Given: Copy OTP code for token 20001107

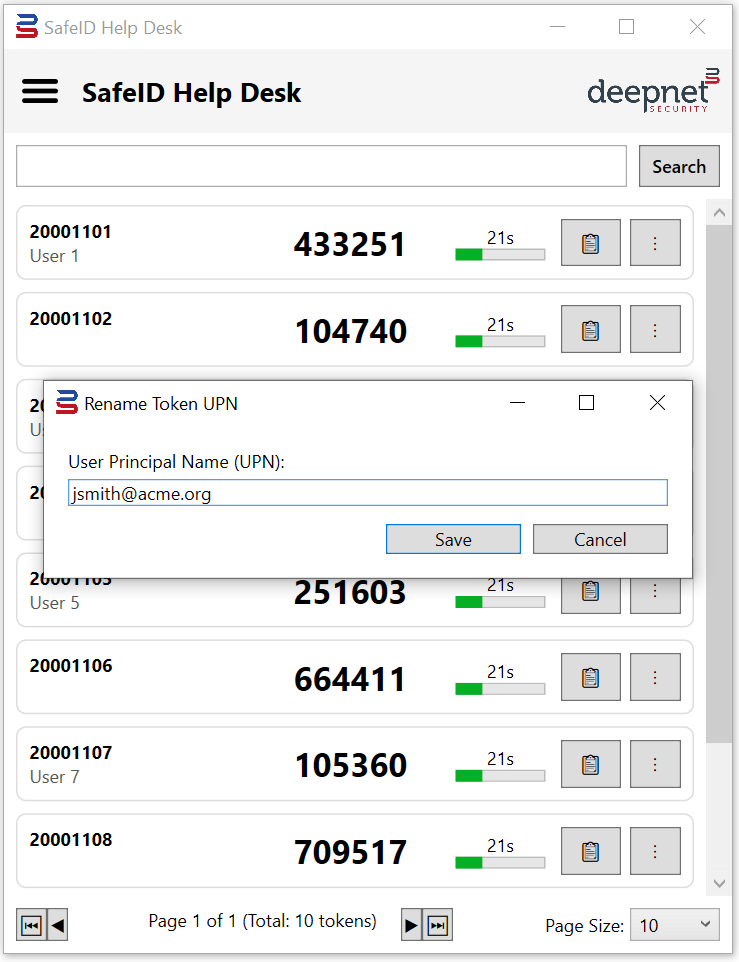Looking at the screenshot, I should click(x=591, y=764).
